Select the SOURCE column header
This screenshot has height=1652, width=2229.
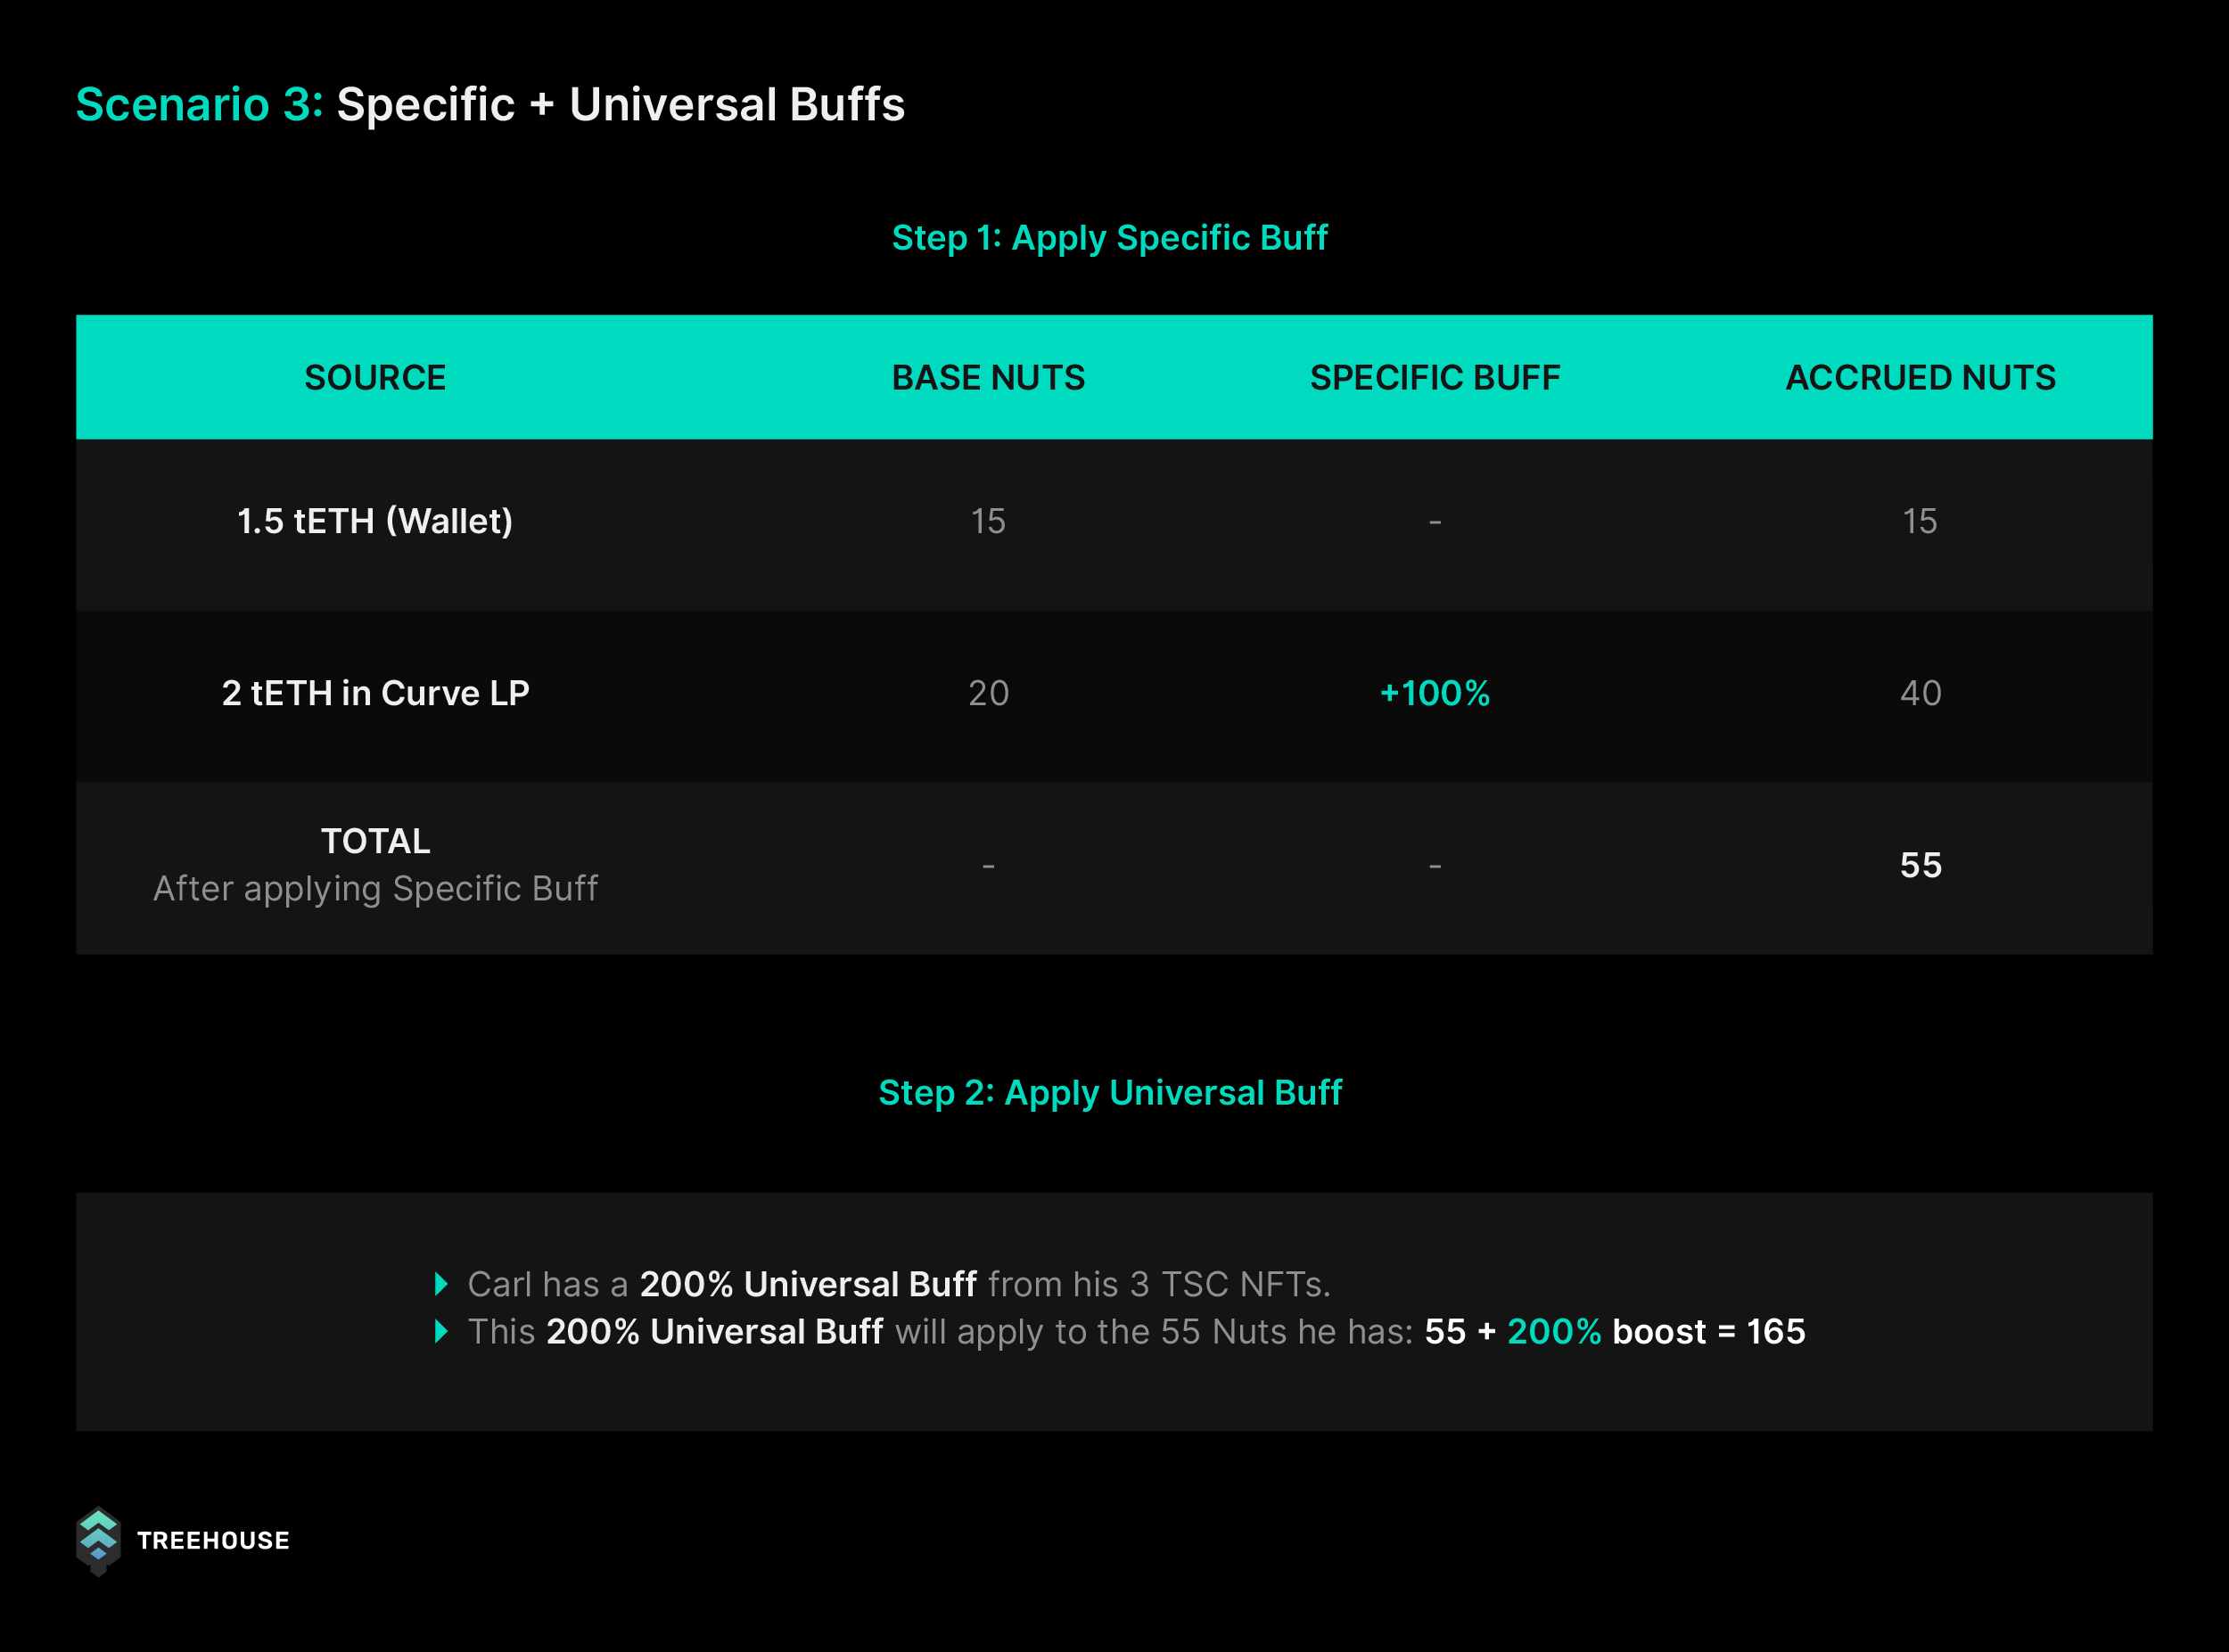tap(375, 378)
